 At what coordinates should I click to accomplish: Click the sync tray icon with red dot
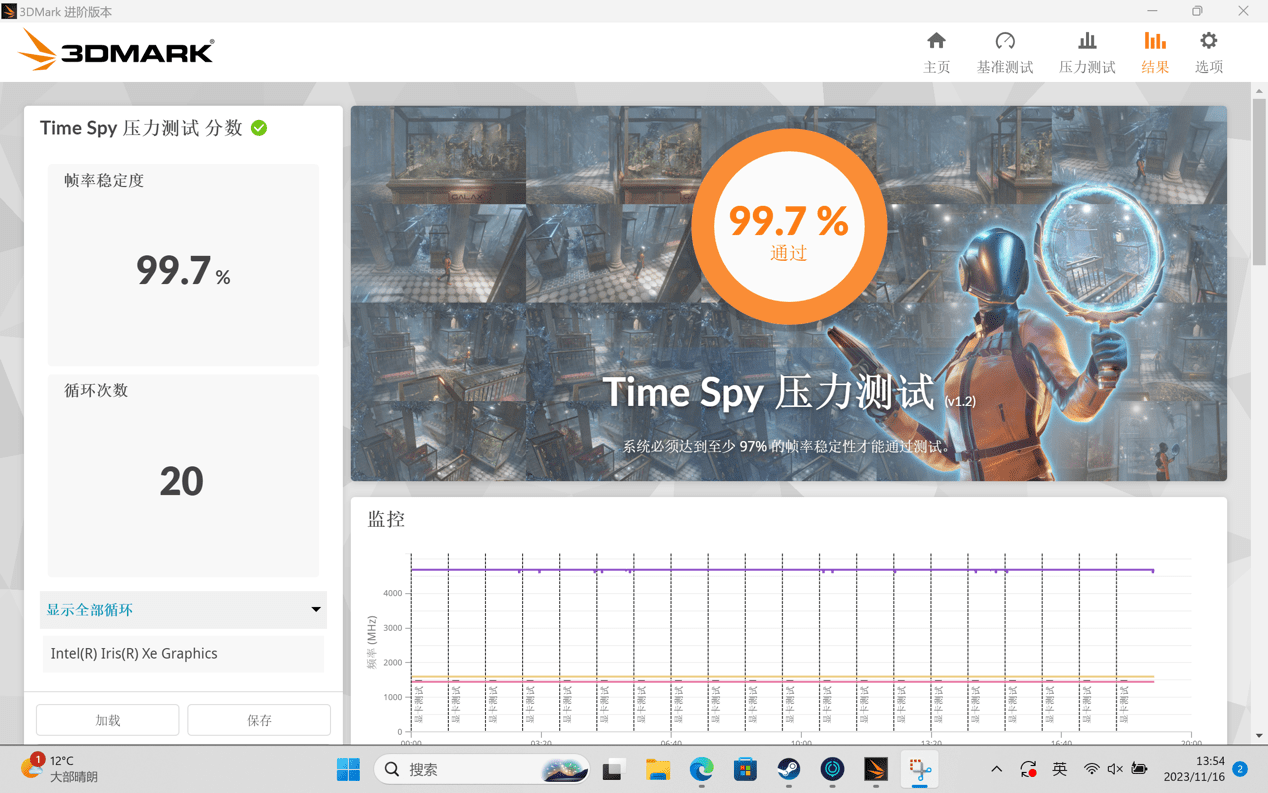(1028, 769)
